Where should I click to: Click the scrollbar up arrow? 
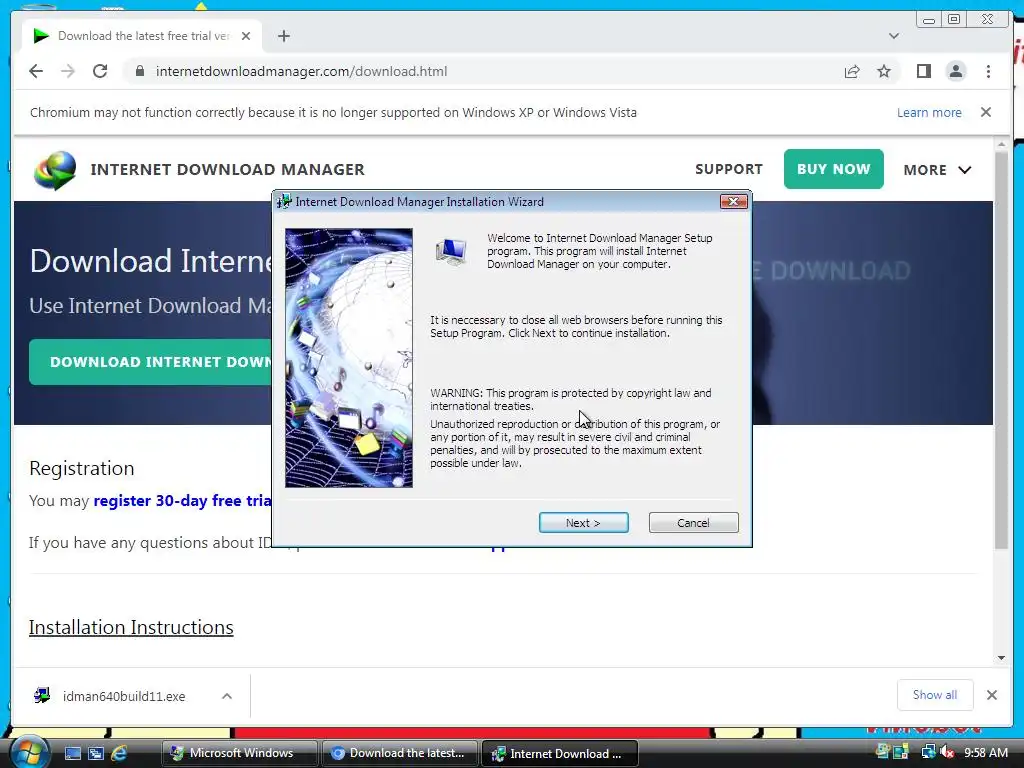pyautogui.click(x=1001, y=144)
